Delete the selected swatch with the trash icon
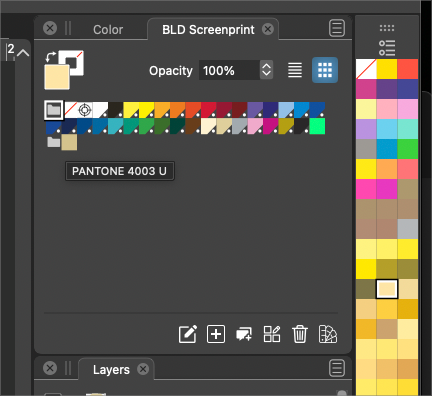Image resolution: width=432 pixels, height=396 pixels. point(300,334)
